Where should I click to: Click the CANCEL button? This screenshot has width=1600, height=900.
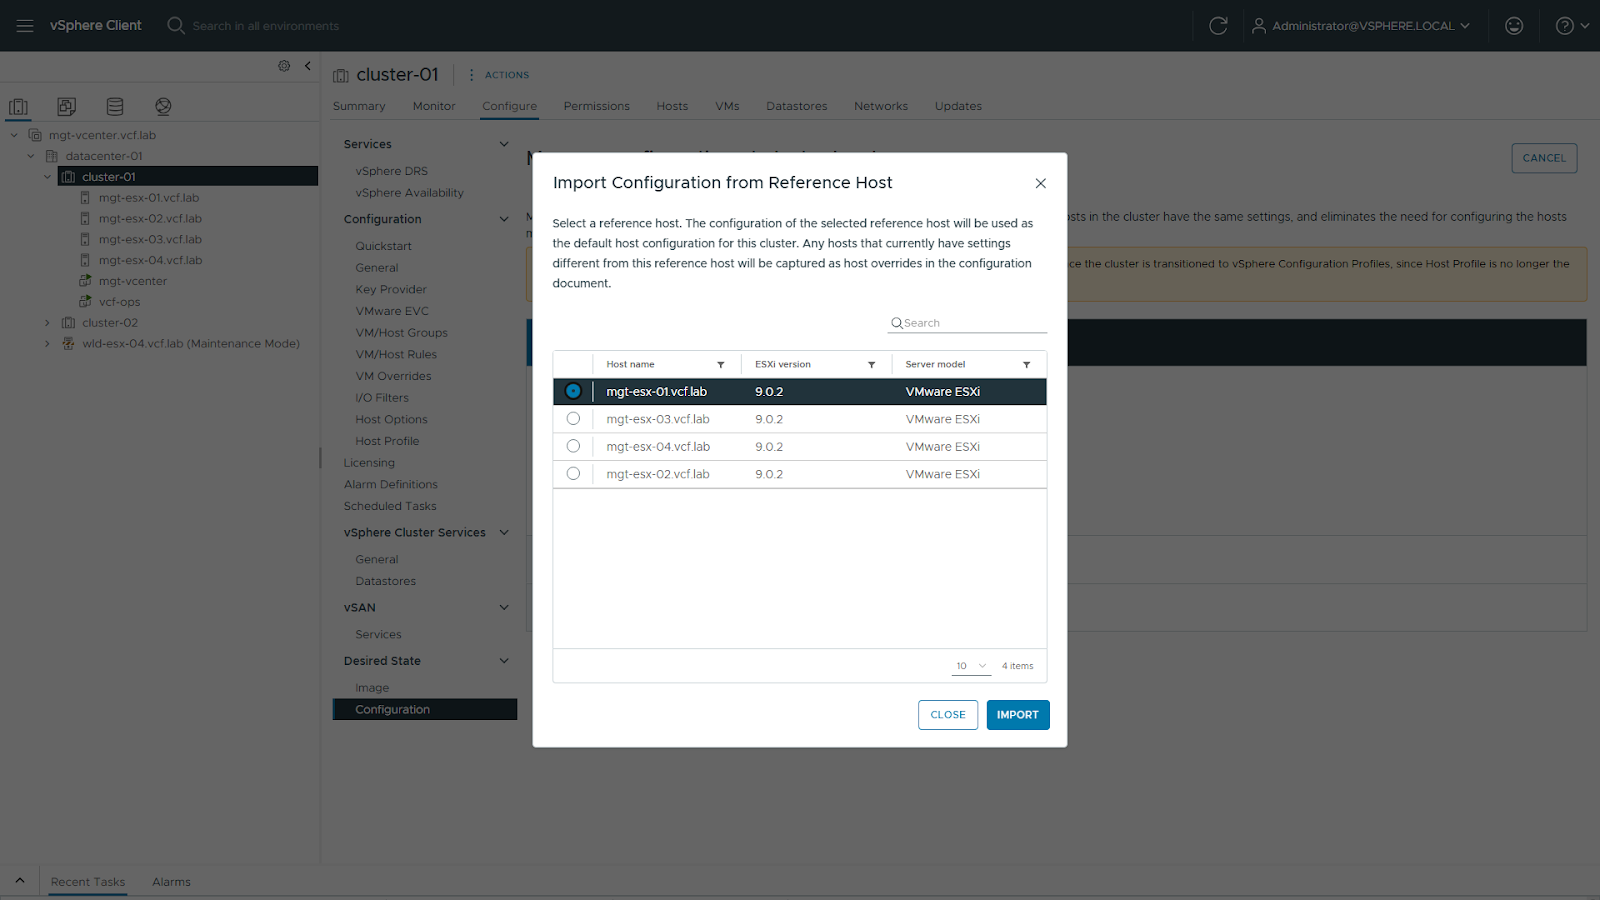point(1544,158)
